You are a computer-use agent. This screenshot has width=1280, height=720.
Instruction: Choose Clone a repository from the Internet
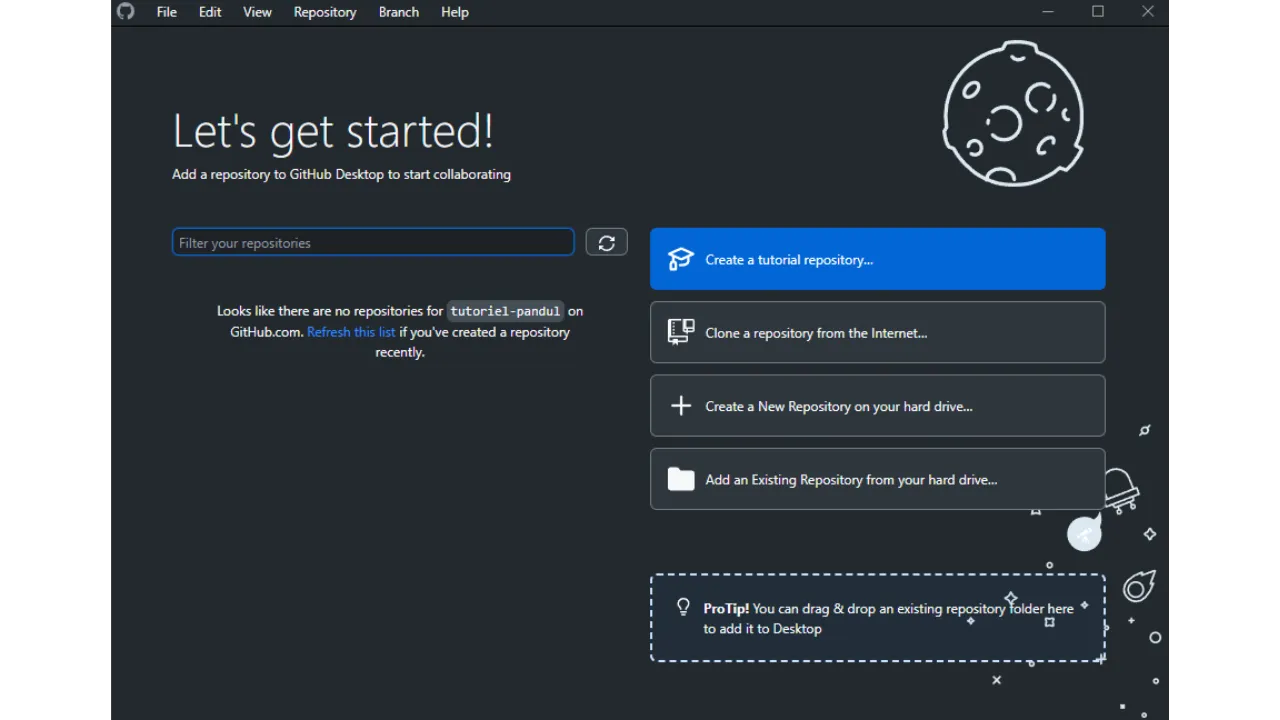[878, 332]
